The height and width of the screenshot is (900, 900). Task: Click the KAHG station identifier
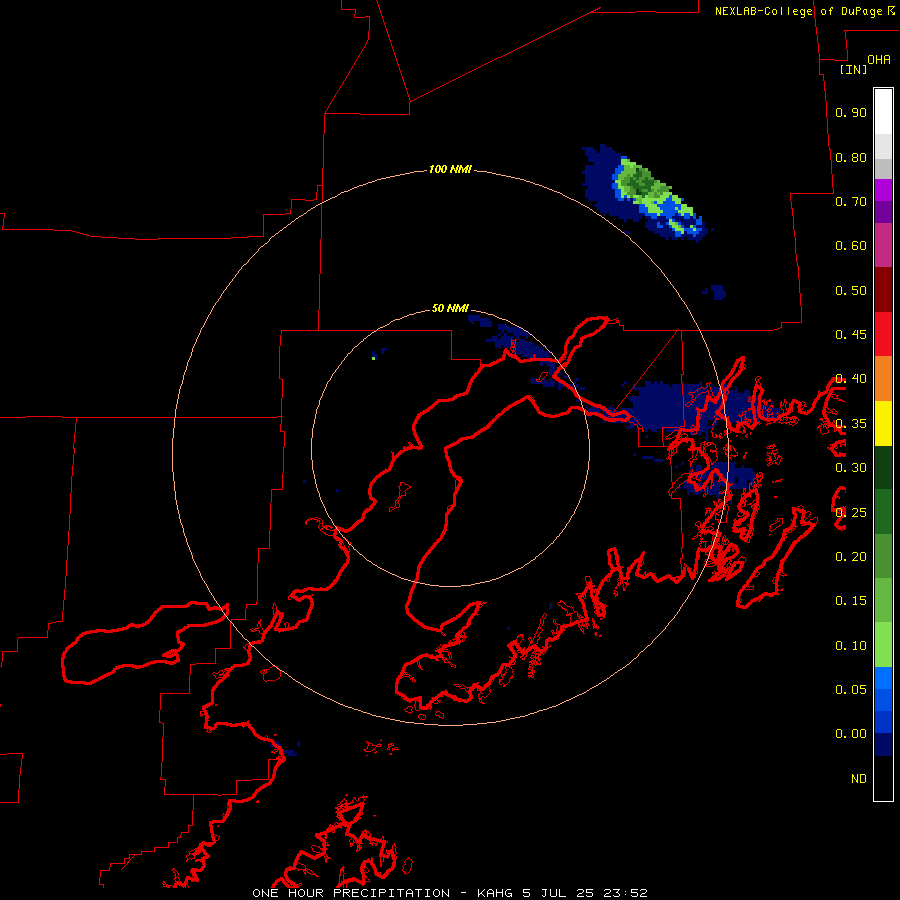pos(495,893)
